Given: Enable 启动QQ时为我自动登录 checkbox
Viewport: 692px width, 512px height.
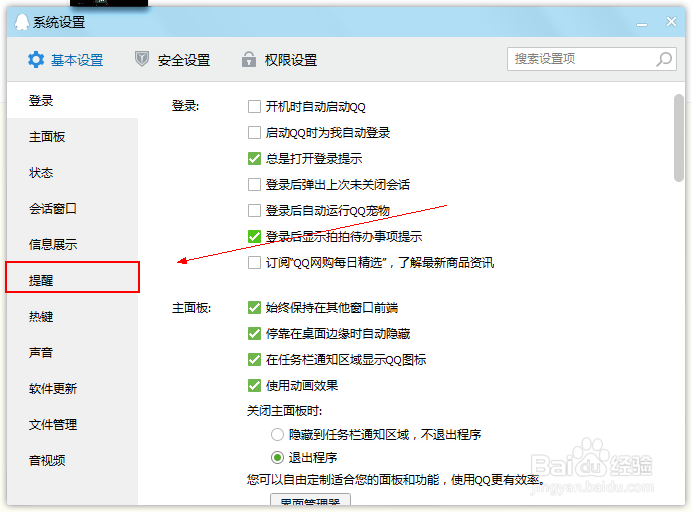Looking at the screenshot, I should point(254,132).
